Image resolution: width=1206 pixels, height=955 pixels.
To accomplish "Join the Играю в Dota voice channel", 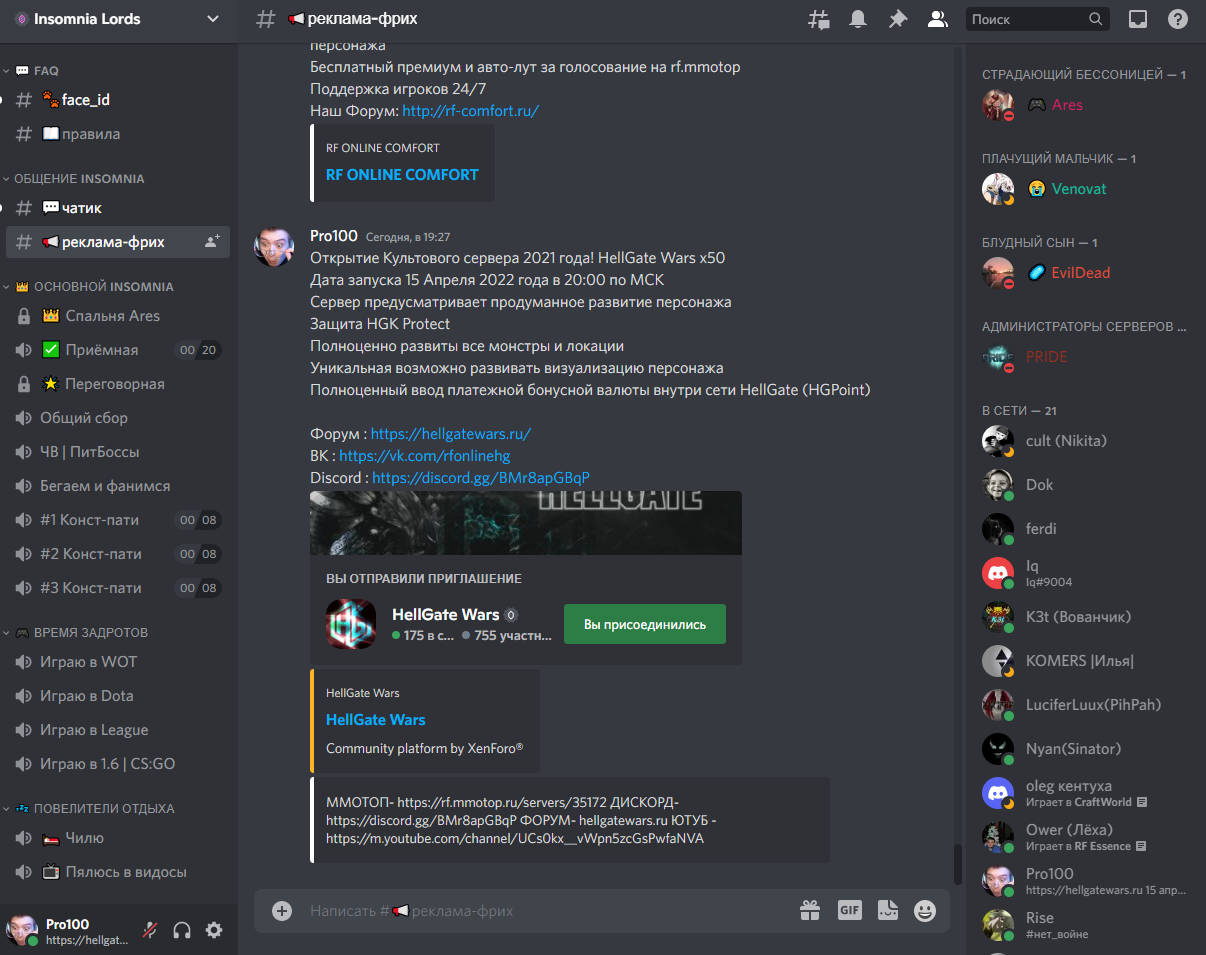I will coord(118,696).
